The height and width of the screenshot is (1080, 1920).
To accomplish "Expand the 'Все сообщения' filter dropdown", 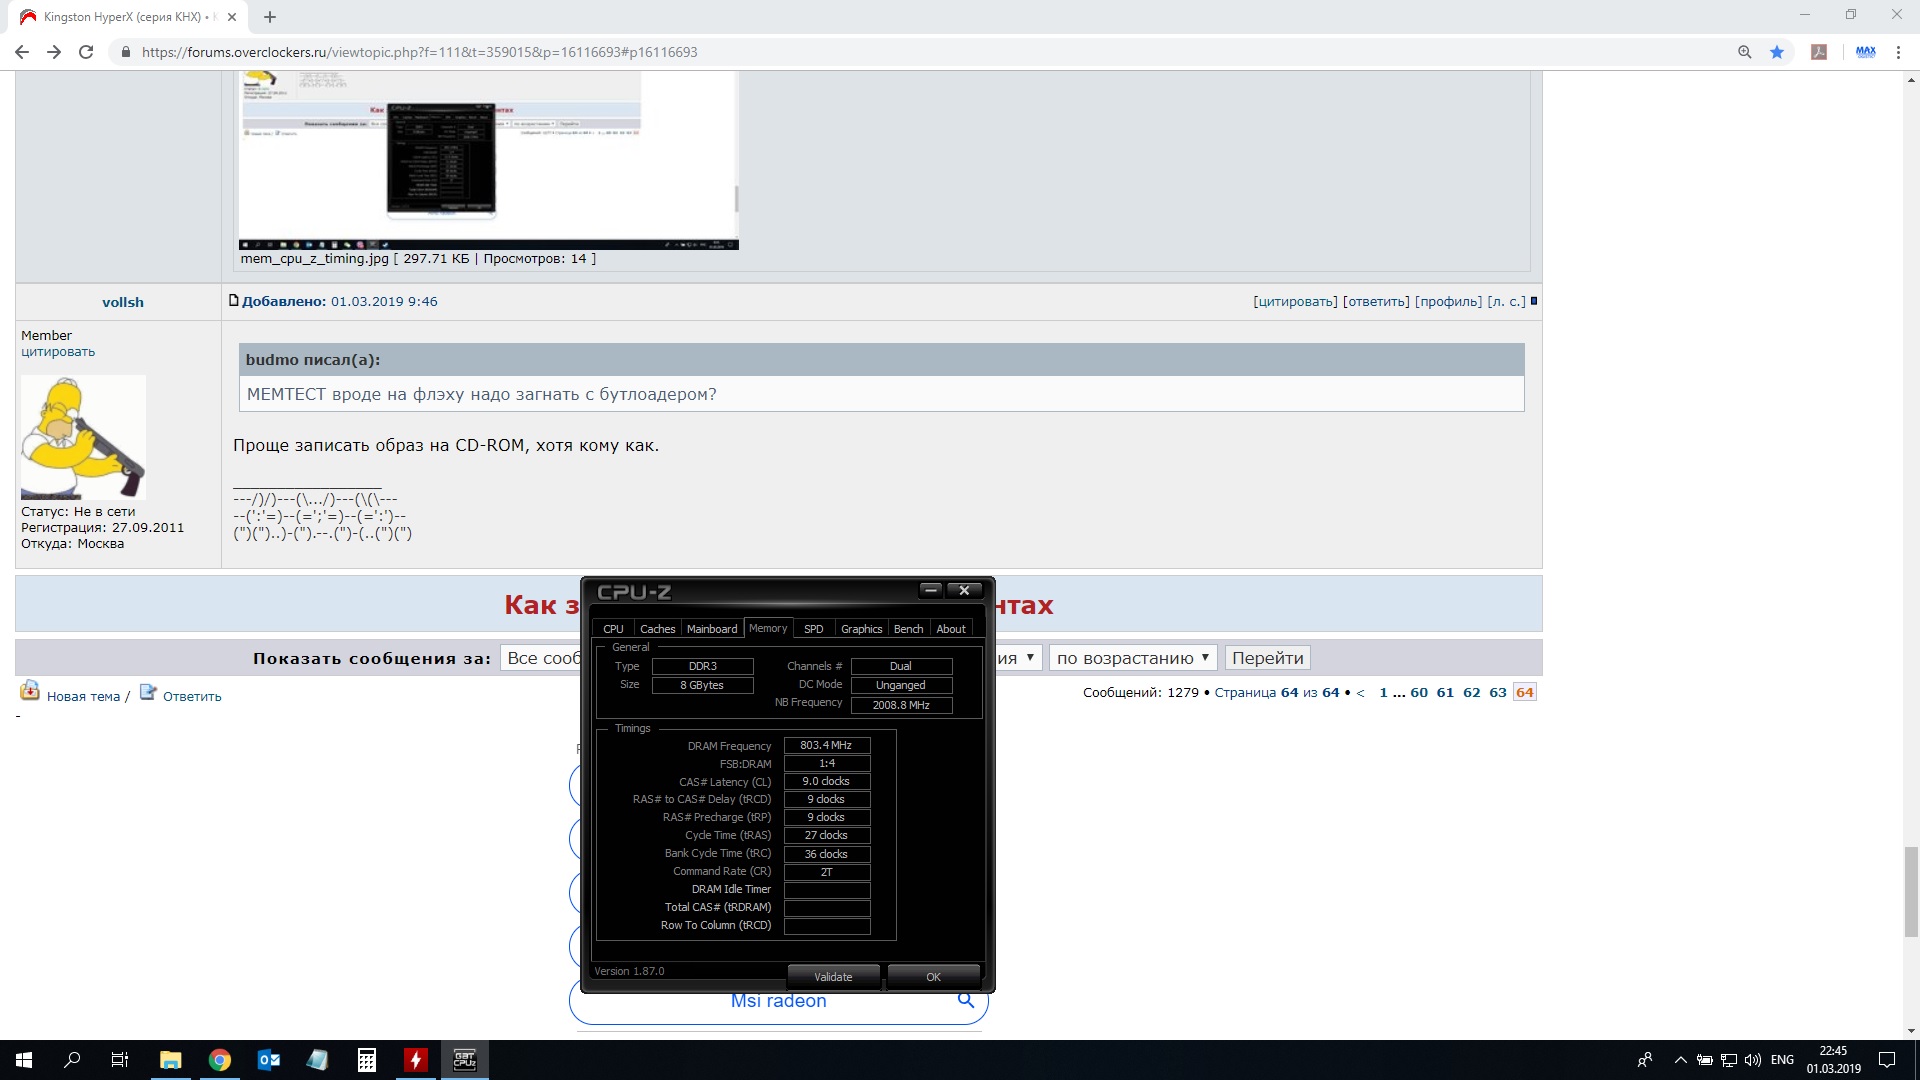I will 541,658.
